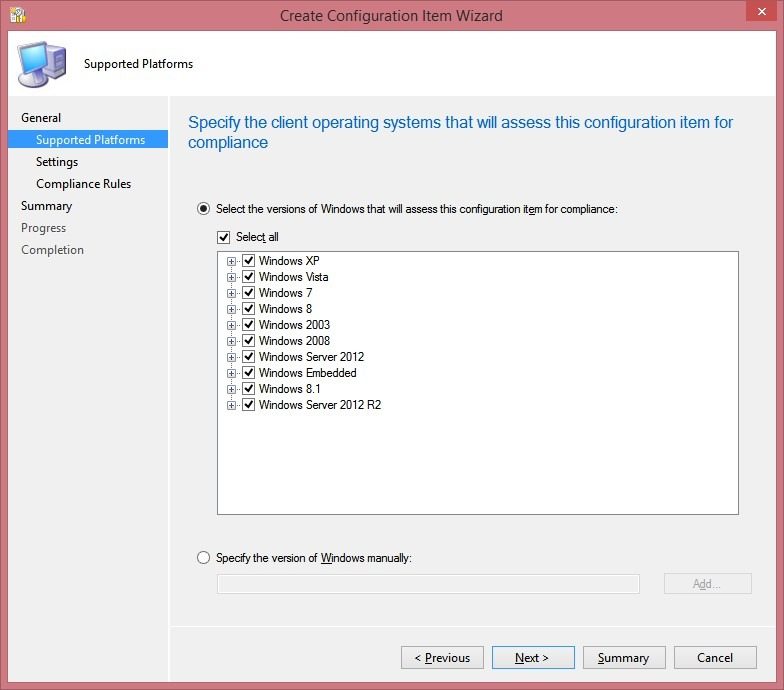Screen dimensions: 784x690
Task: Select the Windows XP label in the tree
Action: click(289, 260)
